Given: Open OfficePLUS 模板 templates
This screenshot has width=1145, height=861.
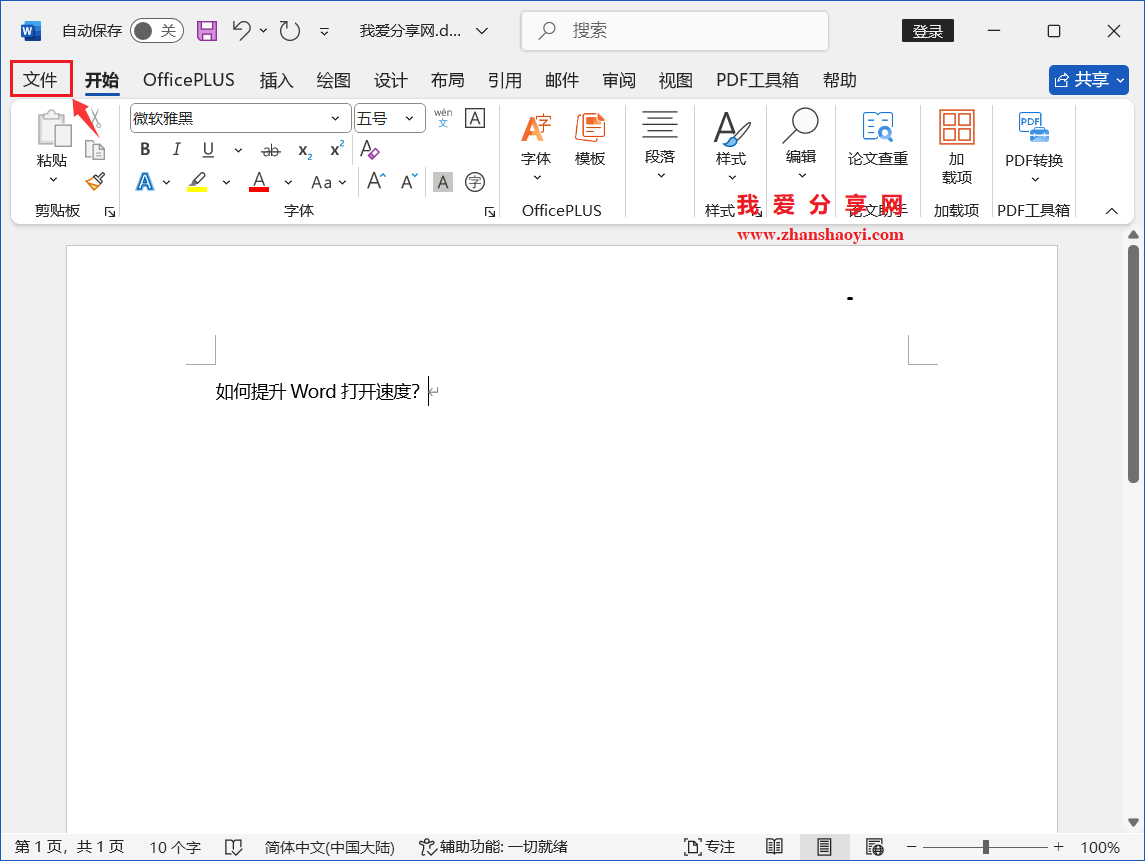Looking at the screenshot, I should click(590, 139).
